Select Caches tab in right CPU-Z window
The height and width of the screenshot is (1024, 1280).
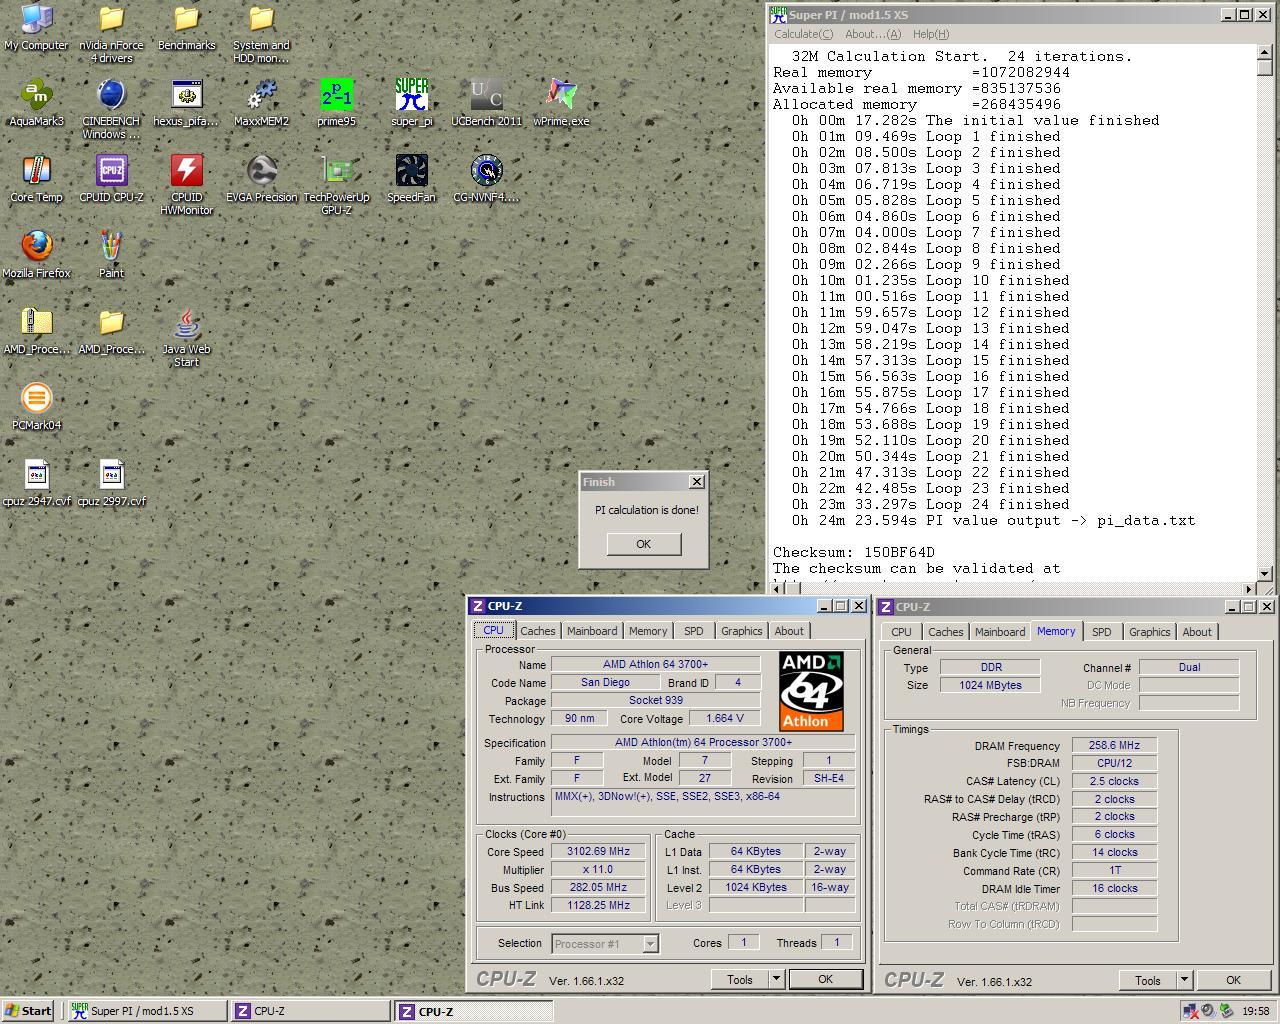click(945, 632)
